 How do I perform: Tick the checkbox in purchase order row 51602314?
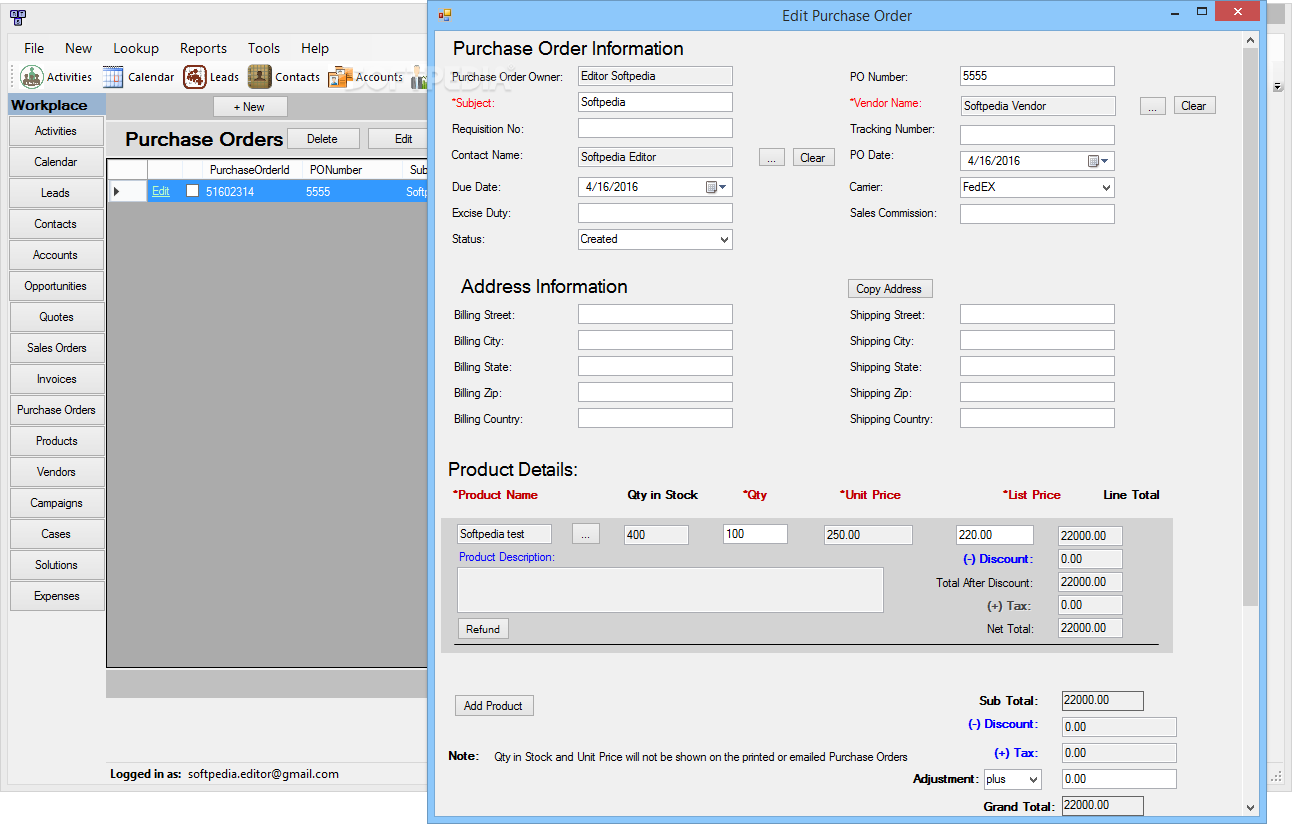[193, 191]
